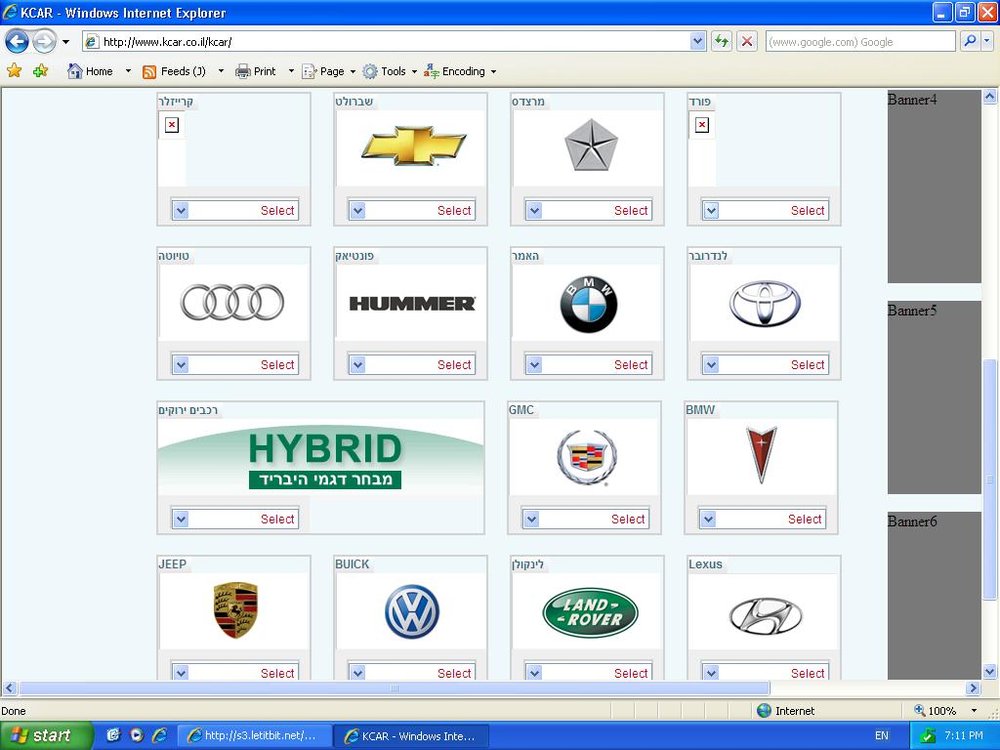
Task: Open search provider options dropdown arrow
Action: pos(987,42)
